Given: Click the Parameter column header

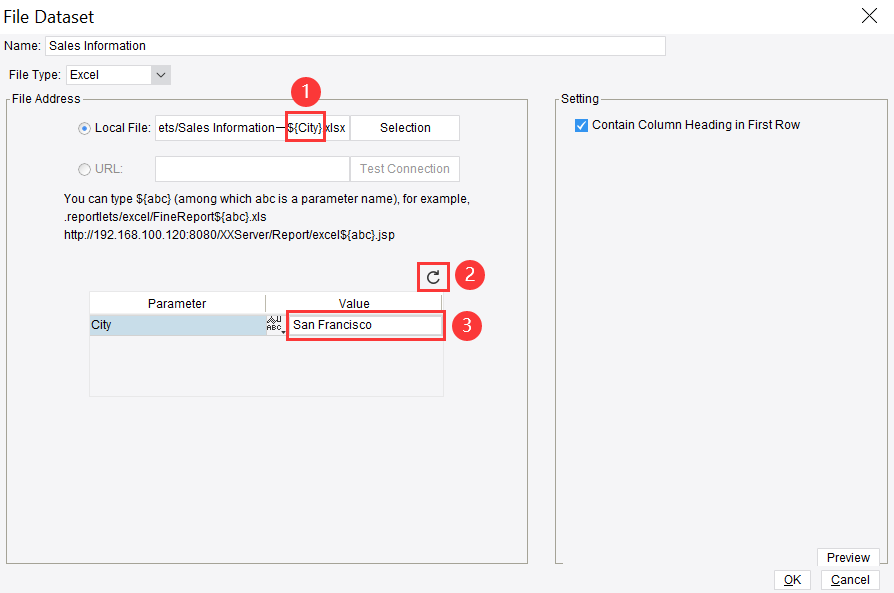Looking at the screenshot, I should pyautogui.click(x=177, y=302).
